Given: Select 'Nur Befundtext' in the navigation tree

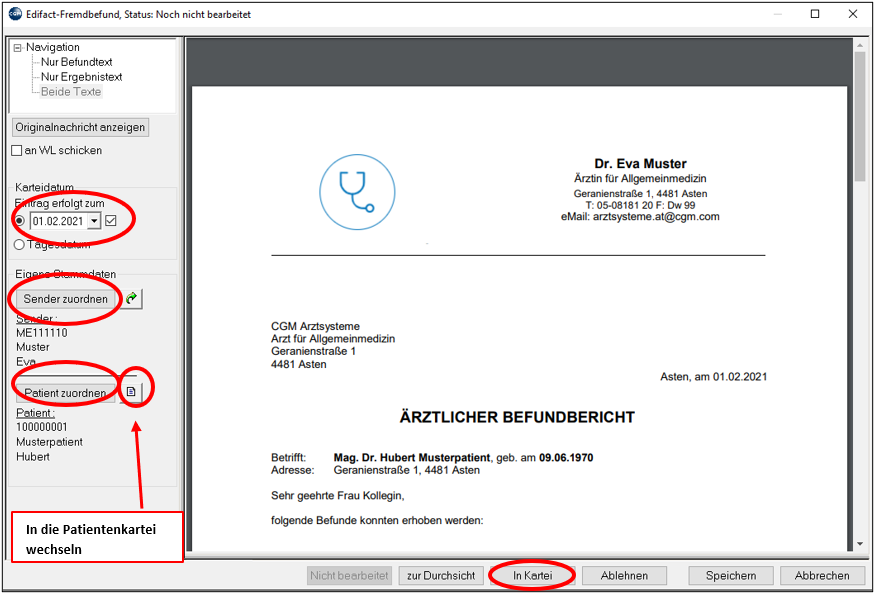Looking at the screenshot, I should [76, 62].
